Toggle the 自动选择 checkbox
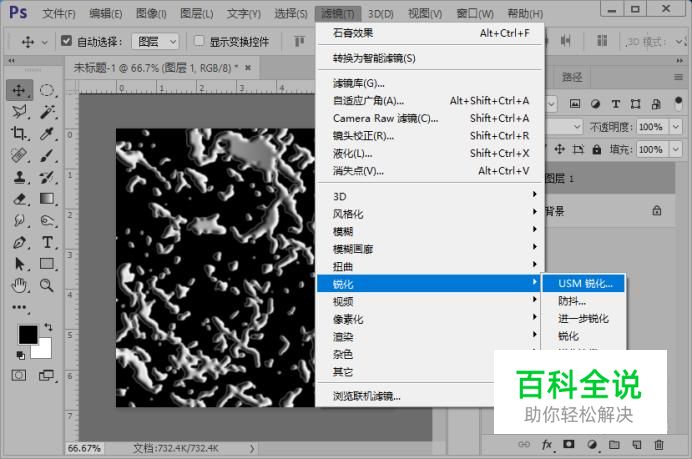Screen dimensions: 692x459 (66, 41)
